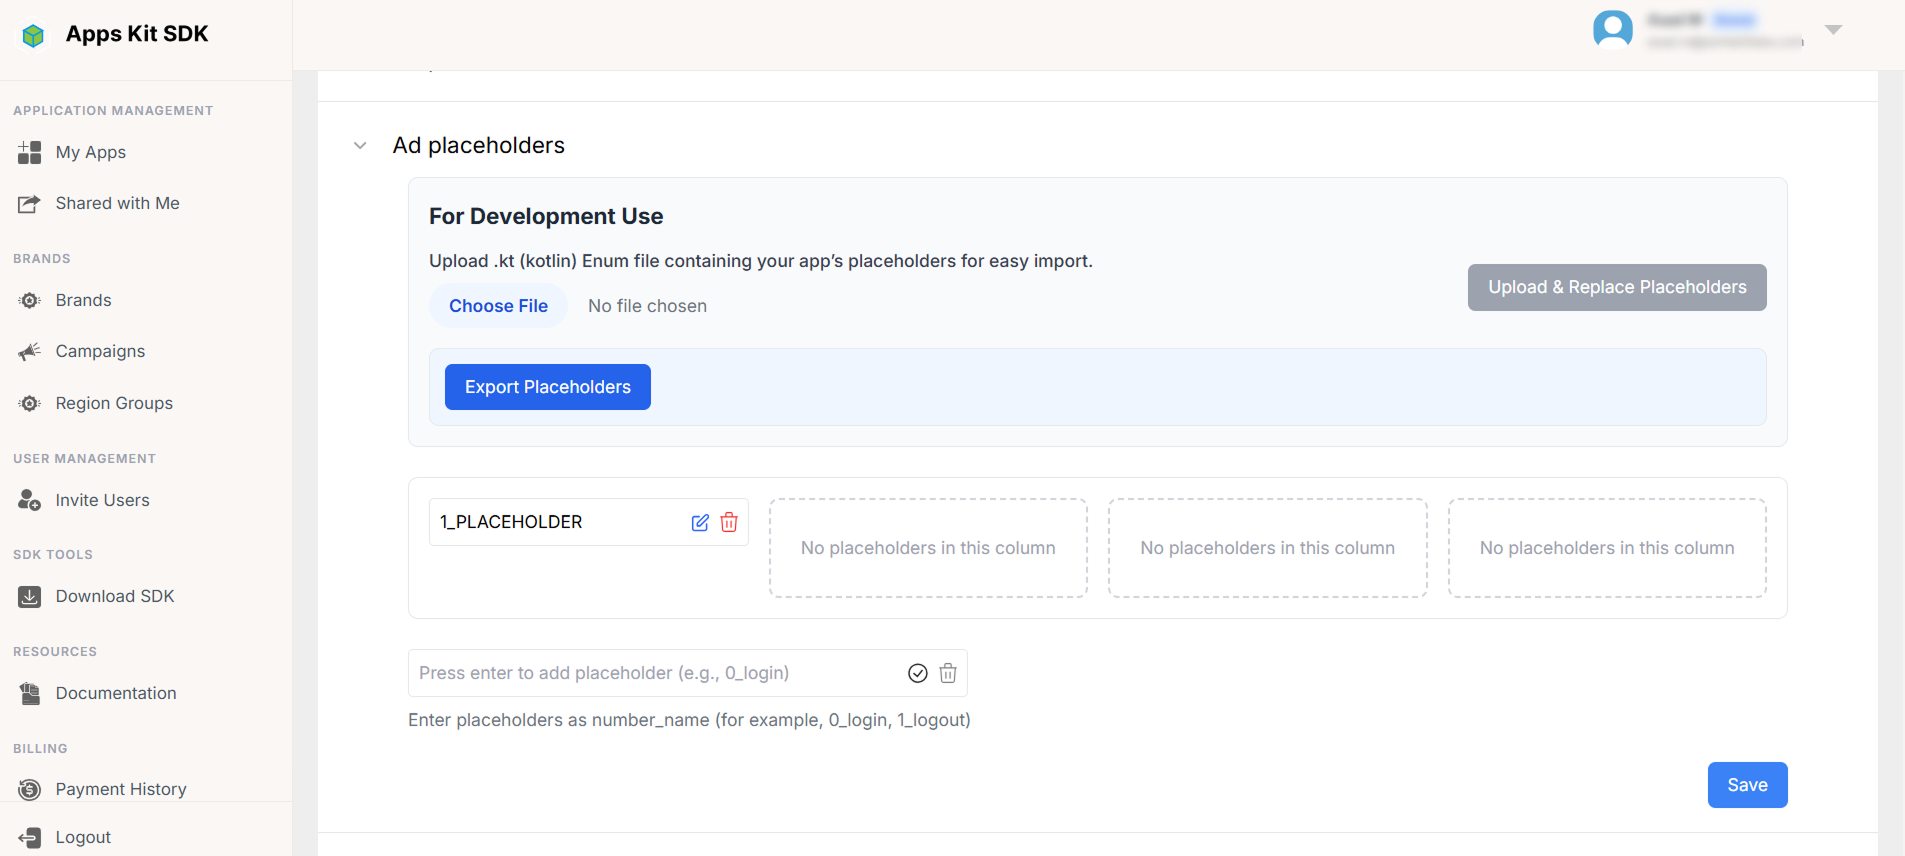Delete 1_PLACEHOLDER with red trash icon
The image size is (1905, 856).
pyautogui.click(x=729, y=522)
